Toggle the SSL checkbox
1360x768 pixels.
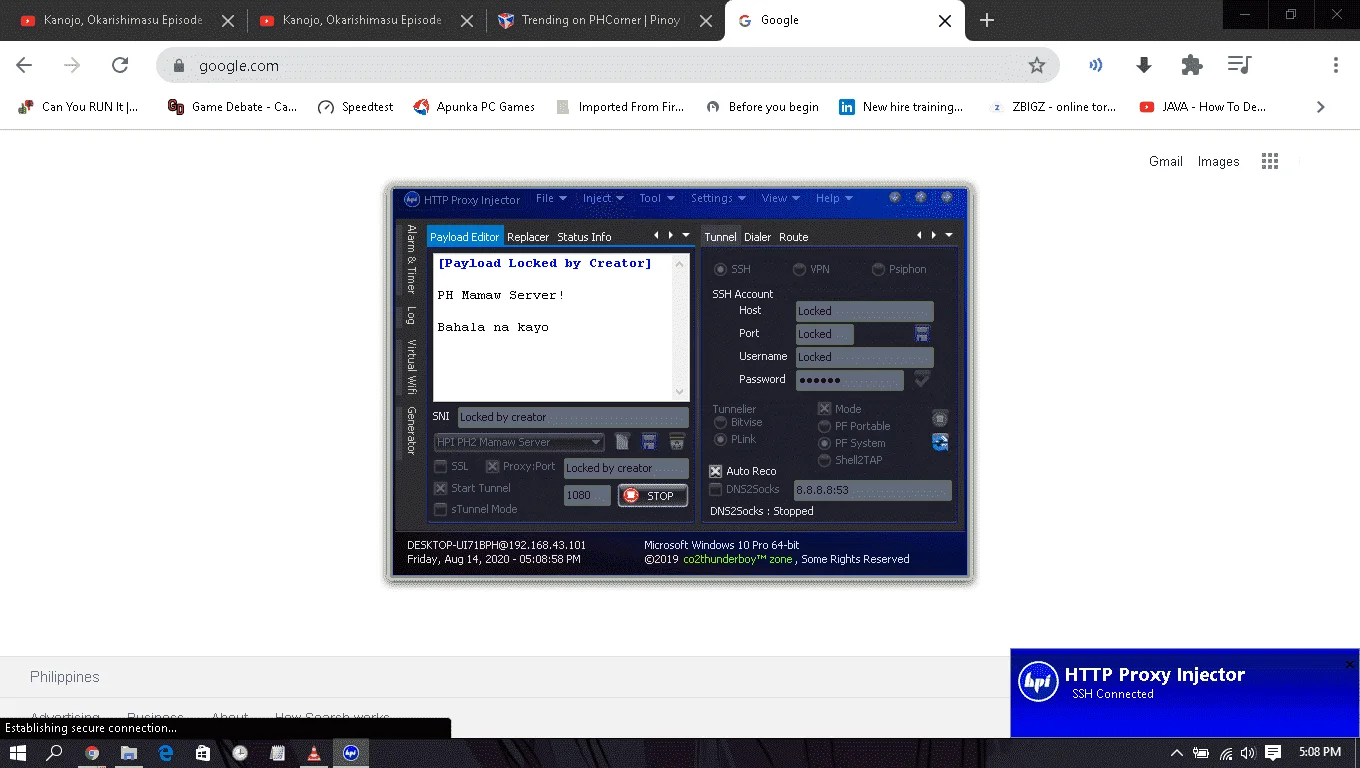[x=440, y=466]
